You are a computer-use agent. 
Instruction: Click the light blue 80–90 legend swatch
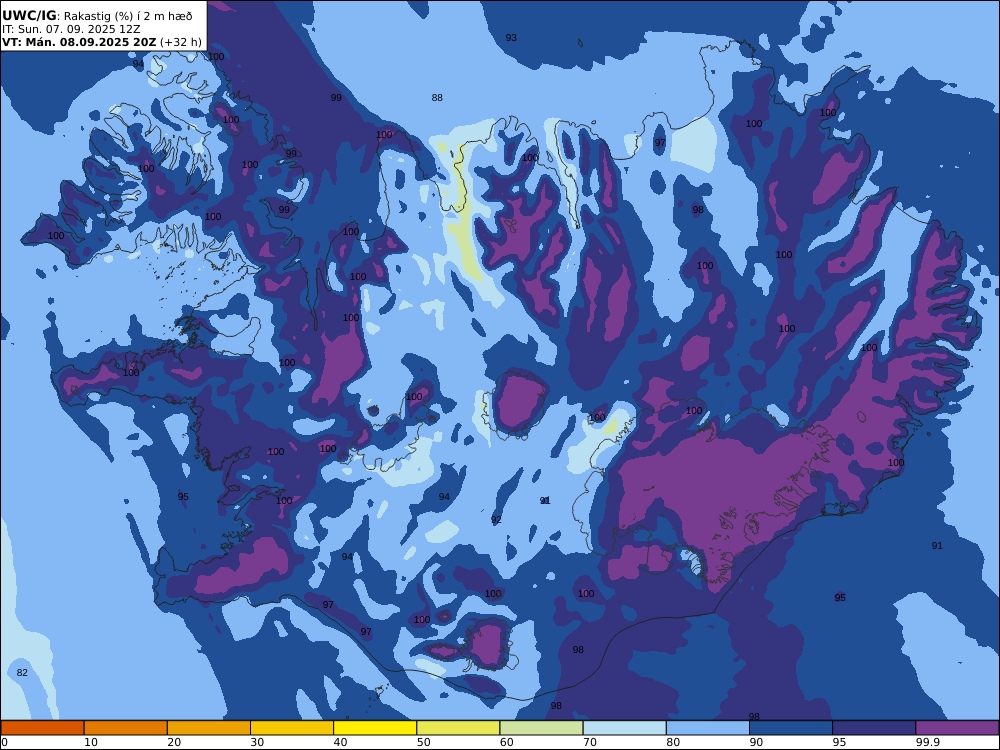pos(708,728)
